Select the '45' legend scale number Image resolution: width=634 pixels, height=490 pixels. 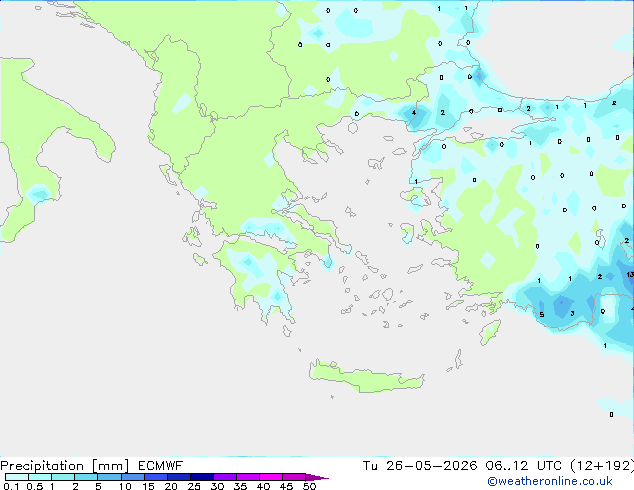coord(286,486)
